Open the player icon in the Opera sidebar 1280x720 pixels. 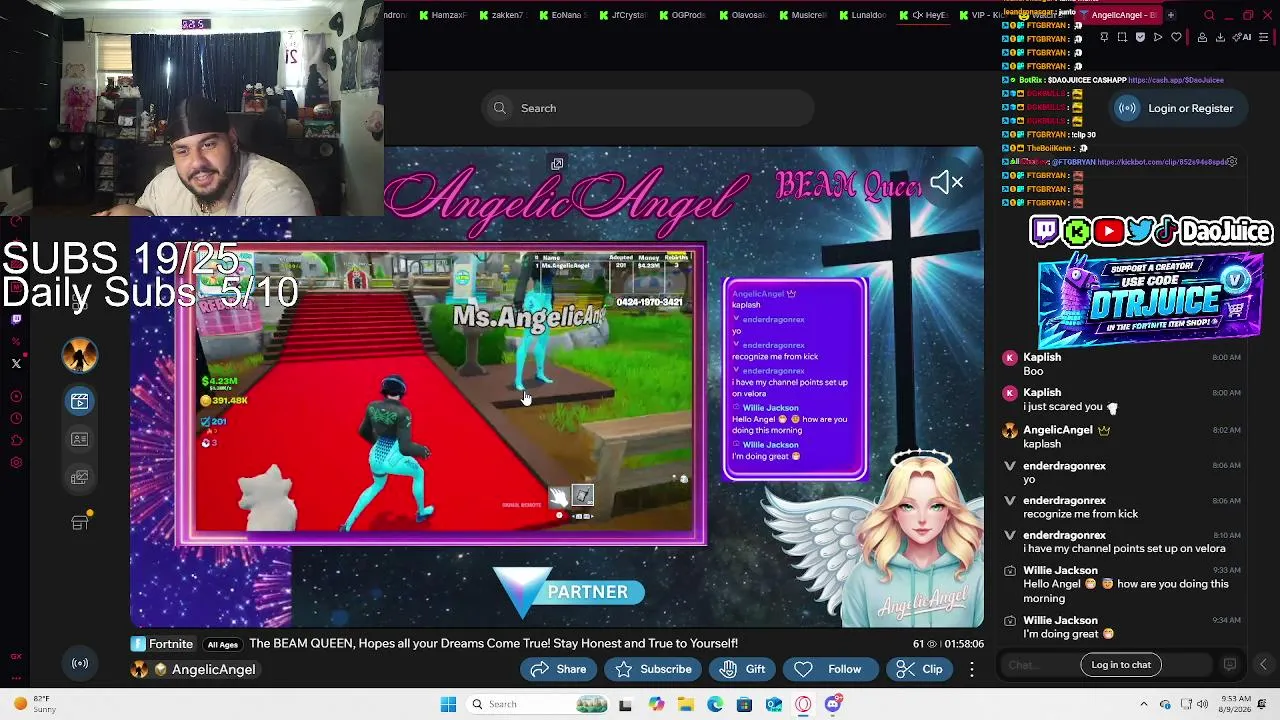click(x=16, y=396)
